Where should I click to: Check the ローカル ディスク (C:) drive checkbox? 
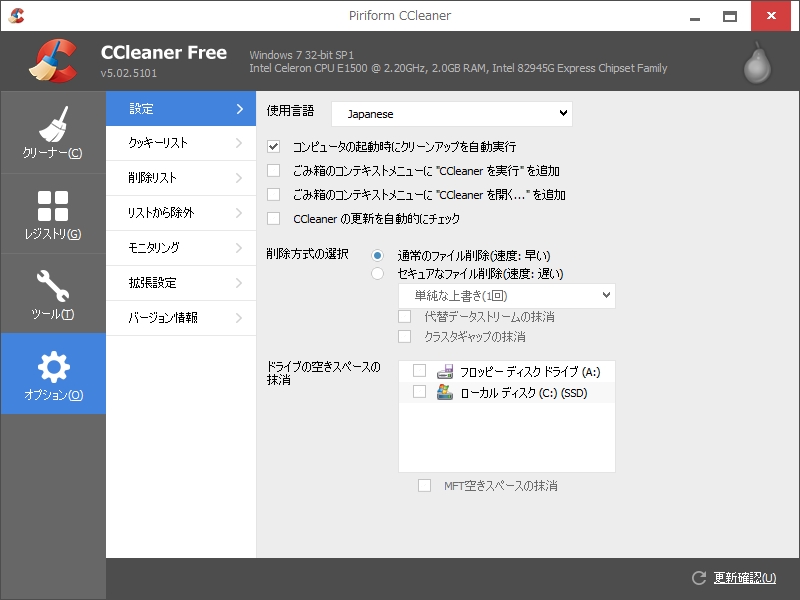(419, 393)
